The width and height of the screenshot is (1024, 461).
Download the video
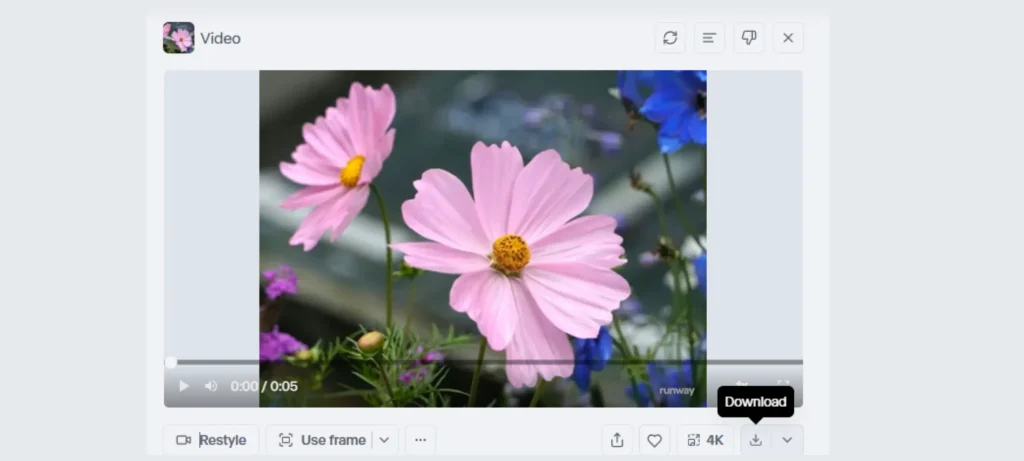click(x=756, y=440)
